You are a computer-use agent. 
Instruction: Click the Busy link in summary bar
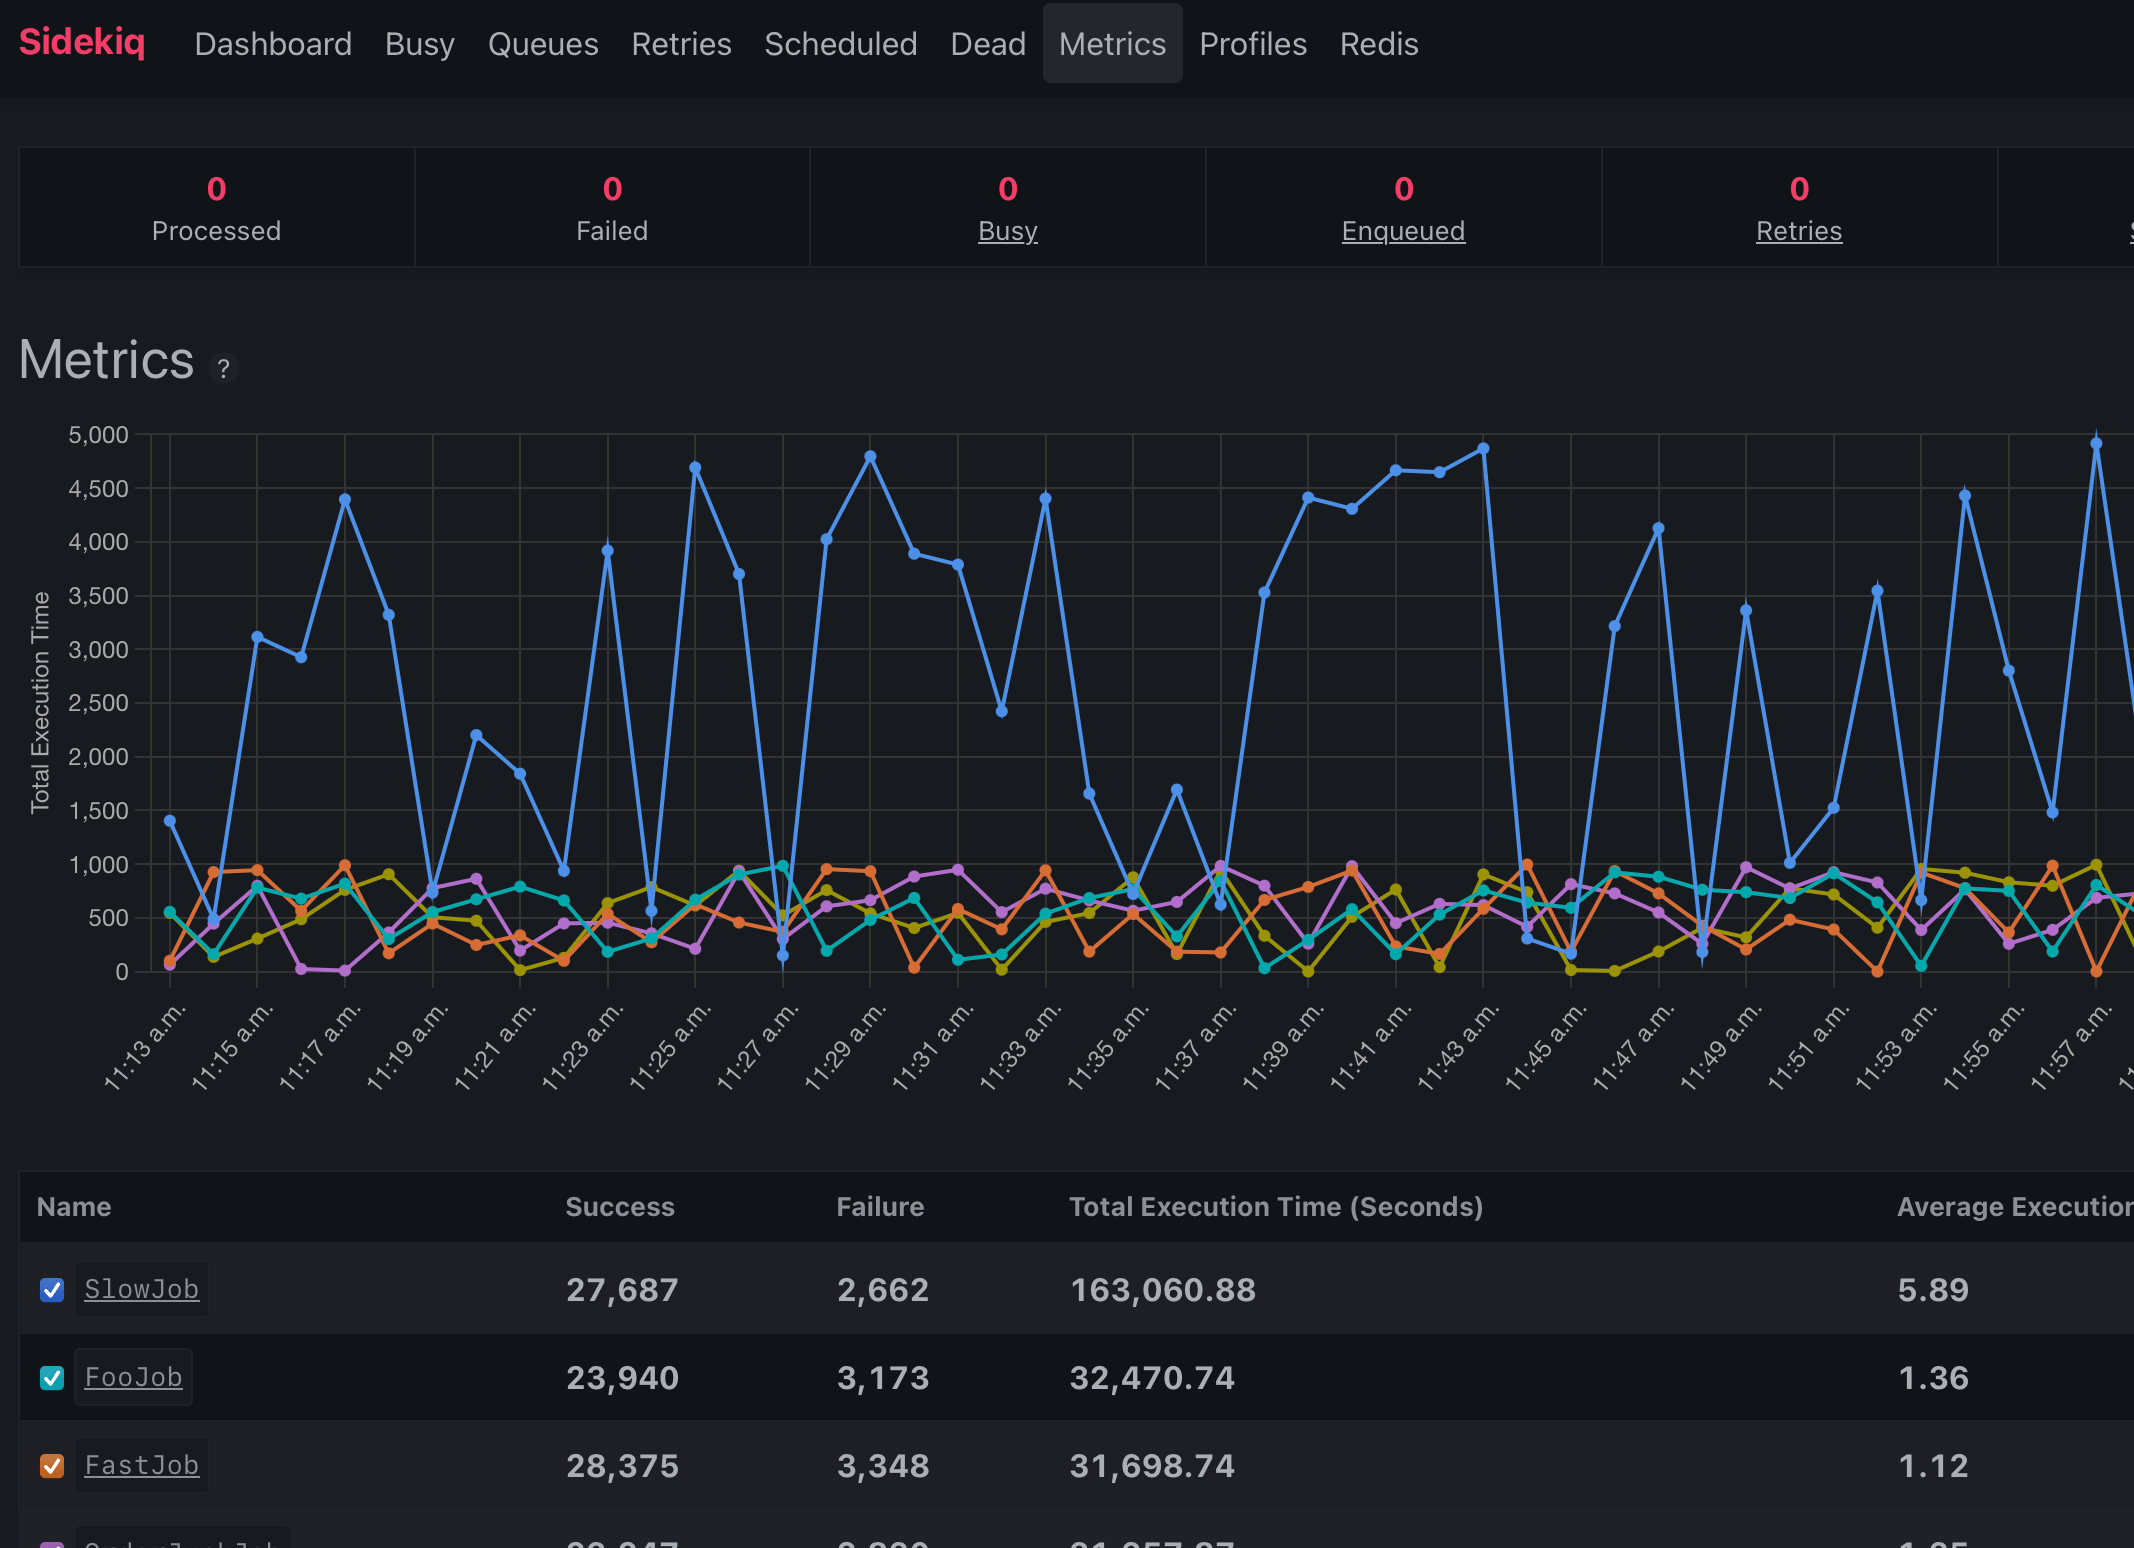tap(1007, 231)
